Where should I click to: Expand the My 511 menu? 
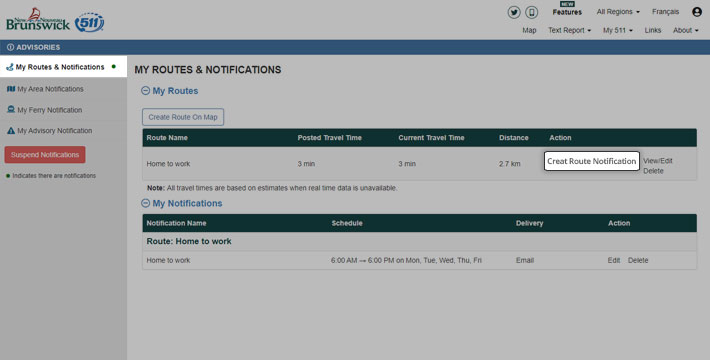point(618,30)
